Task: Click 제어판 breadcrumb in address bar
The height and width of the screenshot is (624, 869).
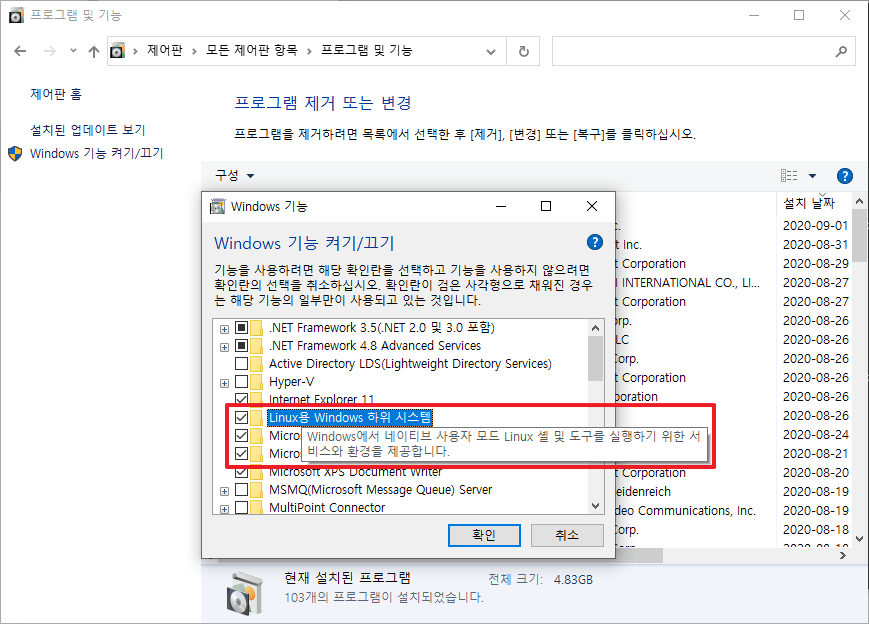Action: pos(165,50)
